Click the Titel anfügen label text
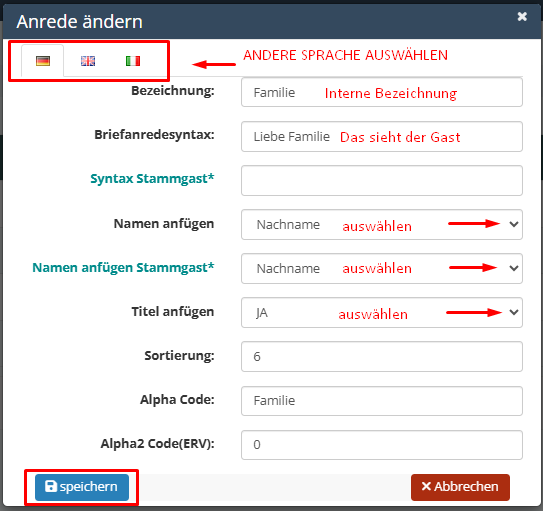543x511 pixels. pos(172,312)
